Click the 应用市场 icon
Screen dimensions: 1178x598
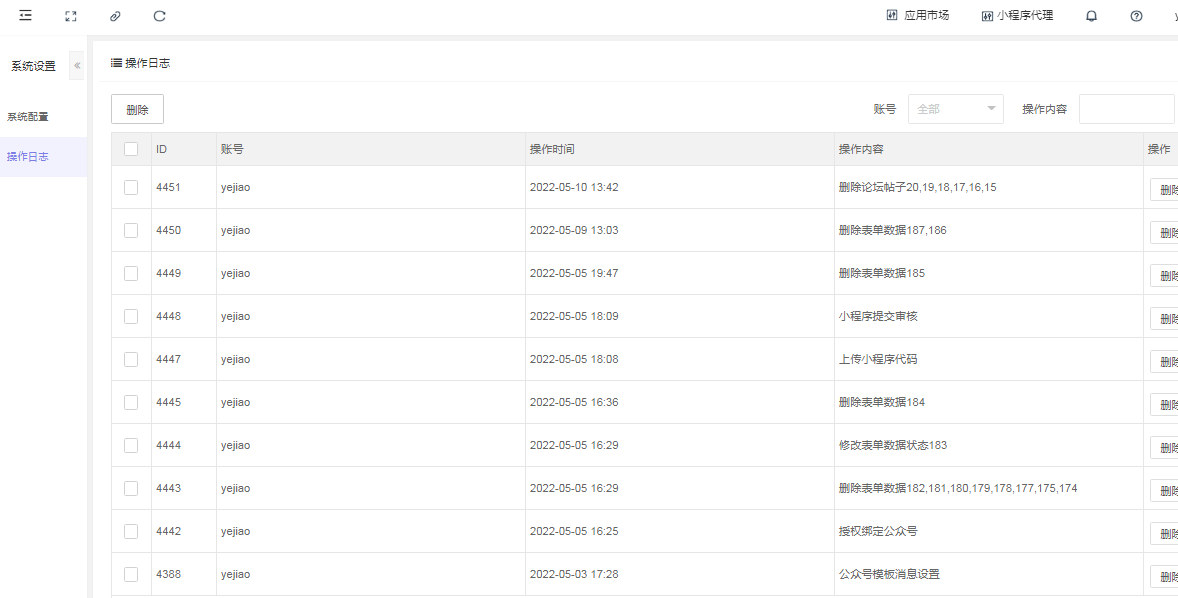pyautogui.click(x=892, y=16)
